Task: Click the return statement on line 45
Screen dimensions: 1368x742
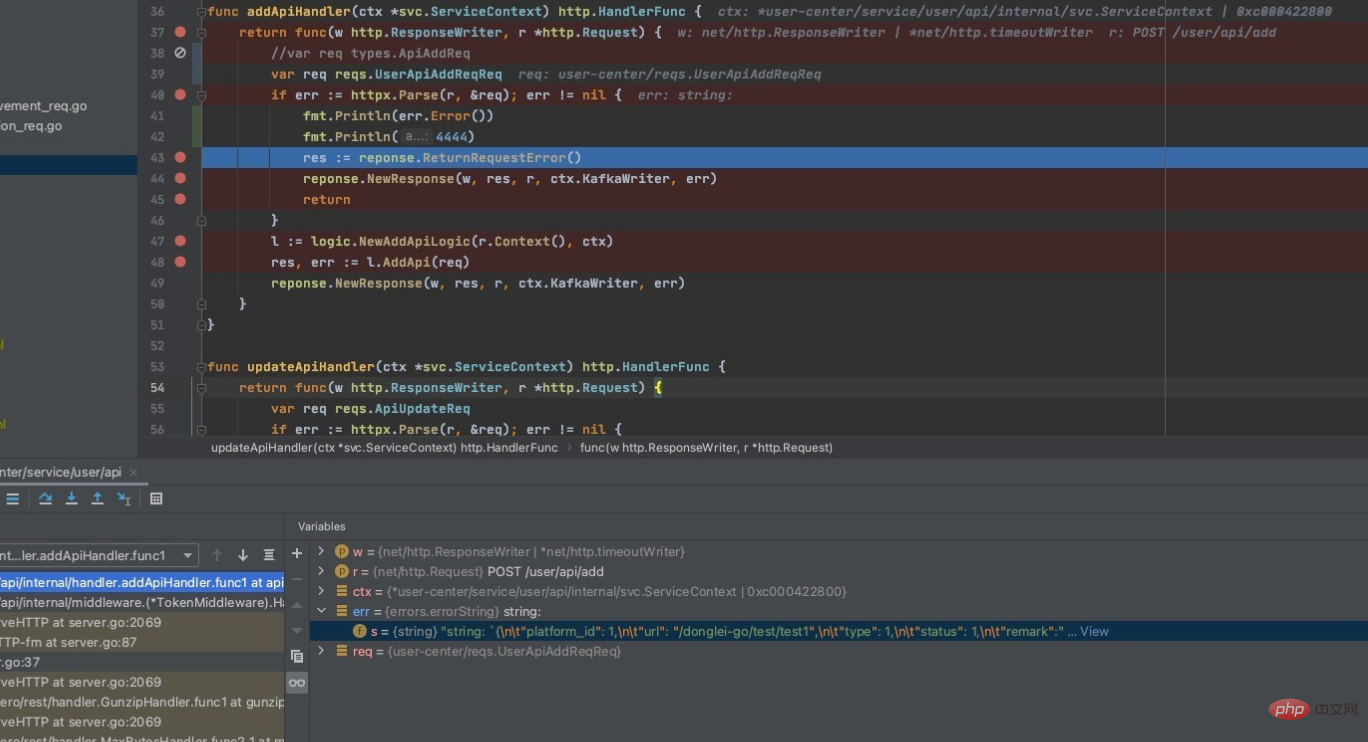Action: (327, 199)
